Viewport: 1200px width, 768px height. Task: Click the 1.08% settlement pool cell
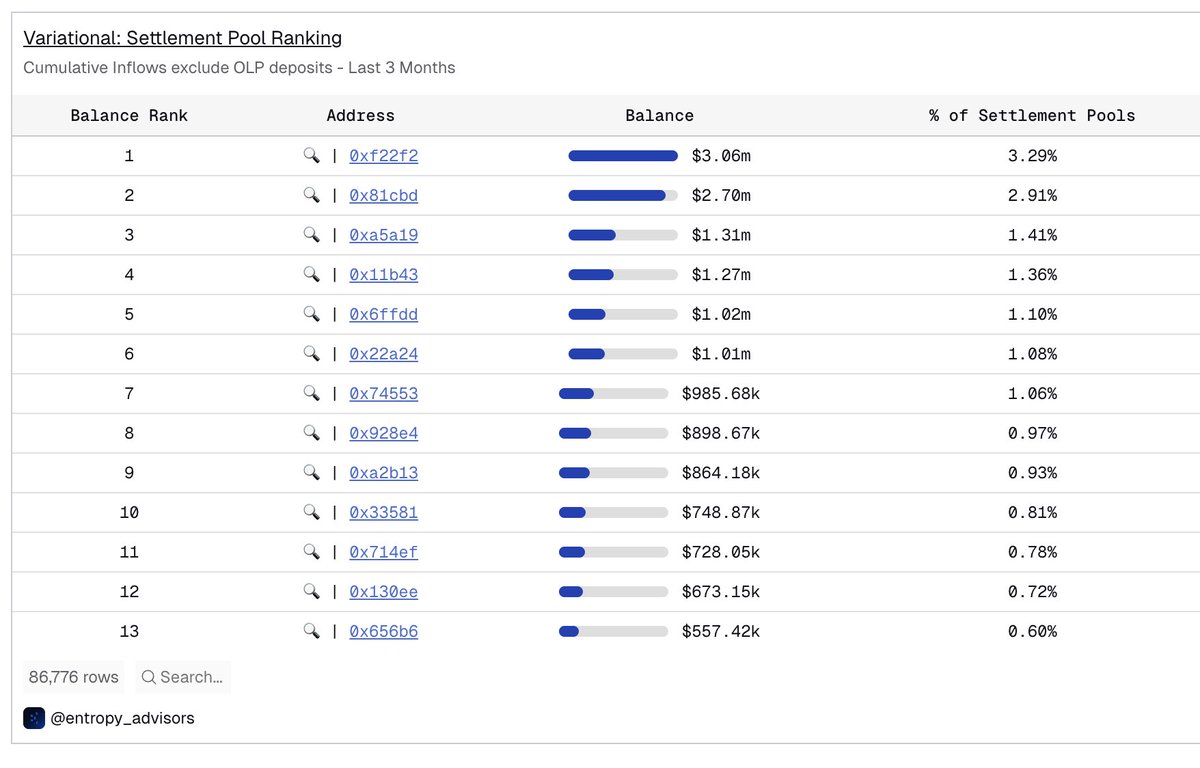click(x=1032, y=354)
